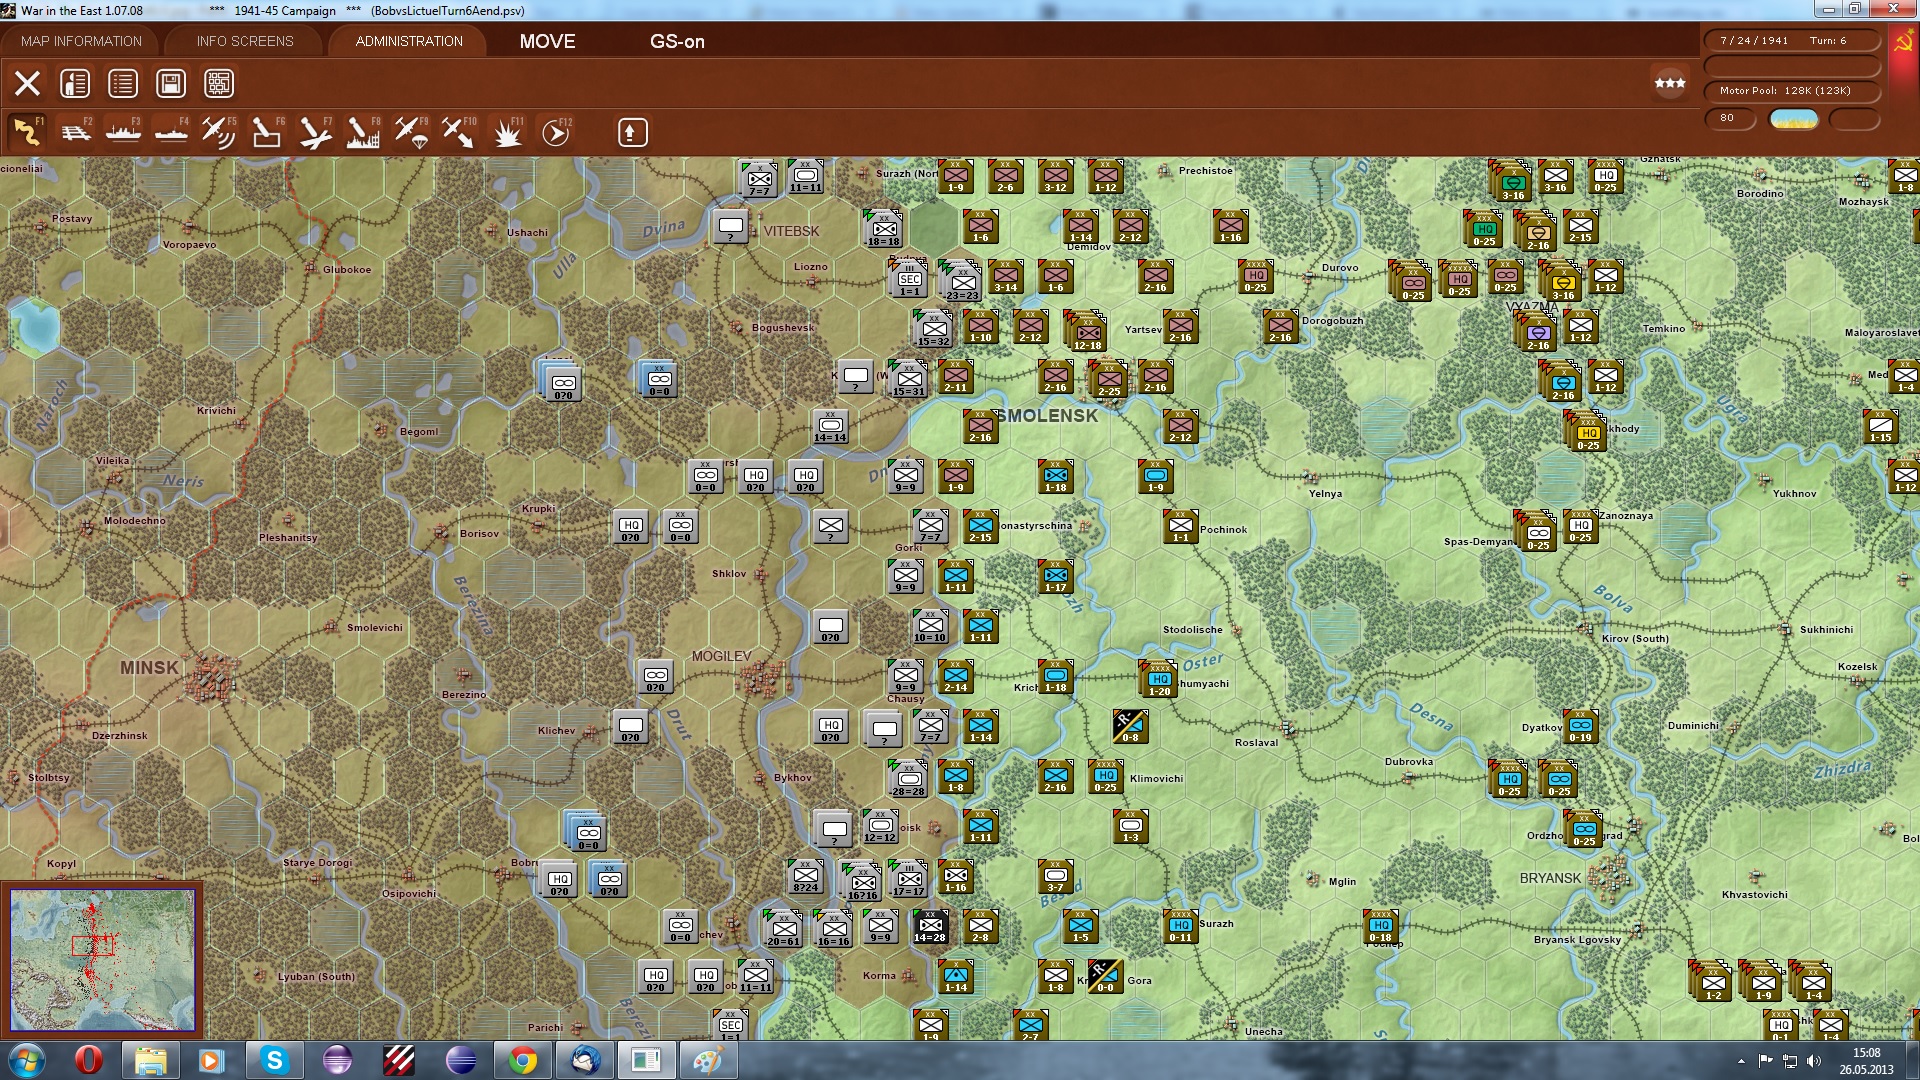Open the Map Information tab
This screenshot has height=1080, width=1920.
81,41
